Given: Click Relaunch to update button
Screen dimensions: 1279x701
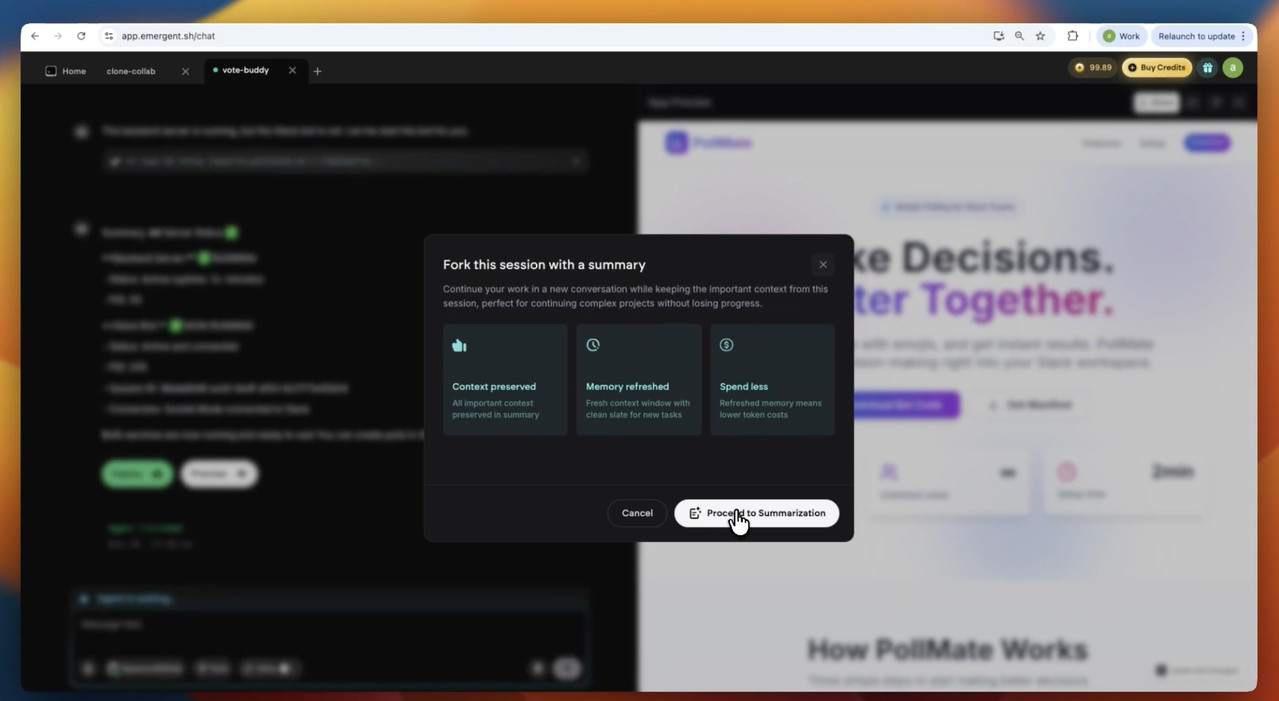Looking at the screenshot, I should point(1196,36).
